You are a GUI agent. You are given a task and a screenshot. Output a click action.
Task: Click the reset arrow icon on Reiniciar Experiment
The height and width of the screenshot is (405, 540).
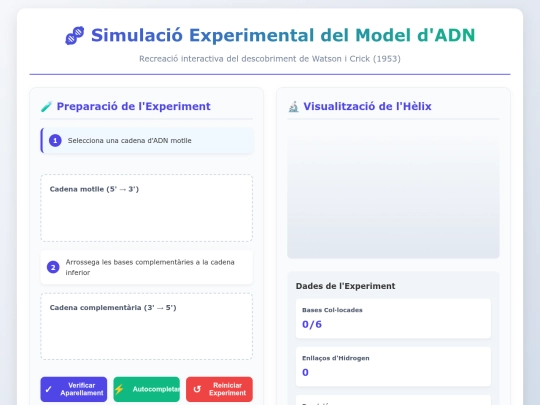197,389
